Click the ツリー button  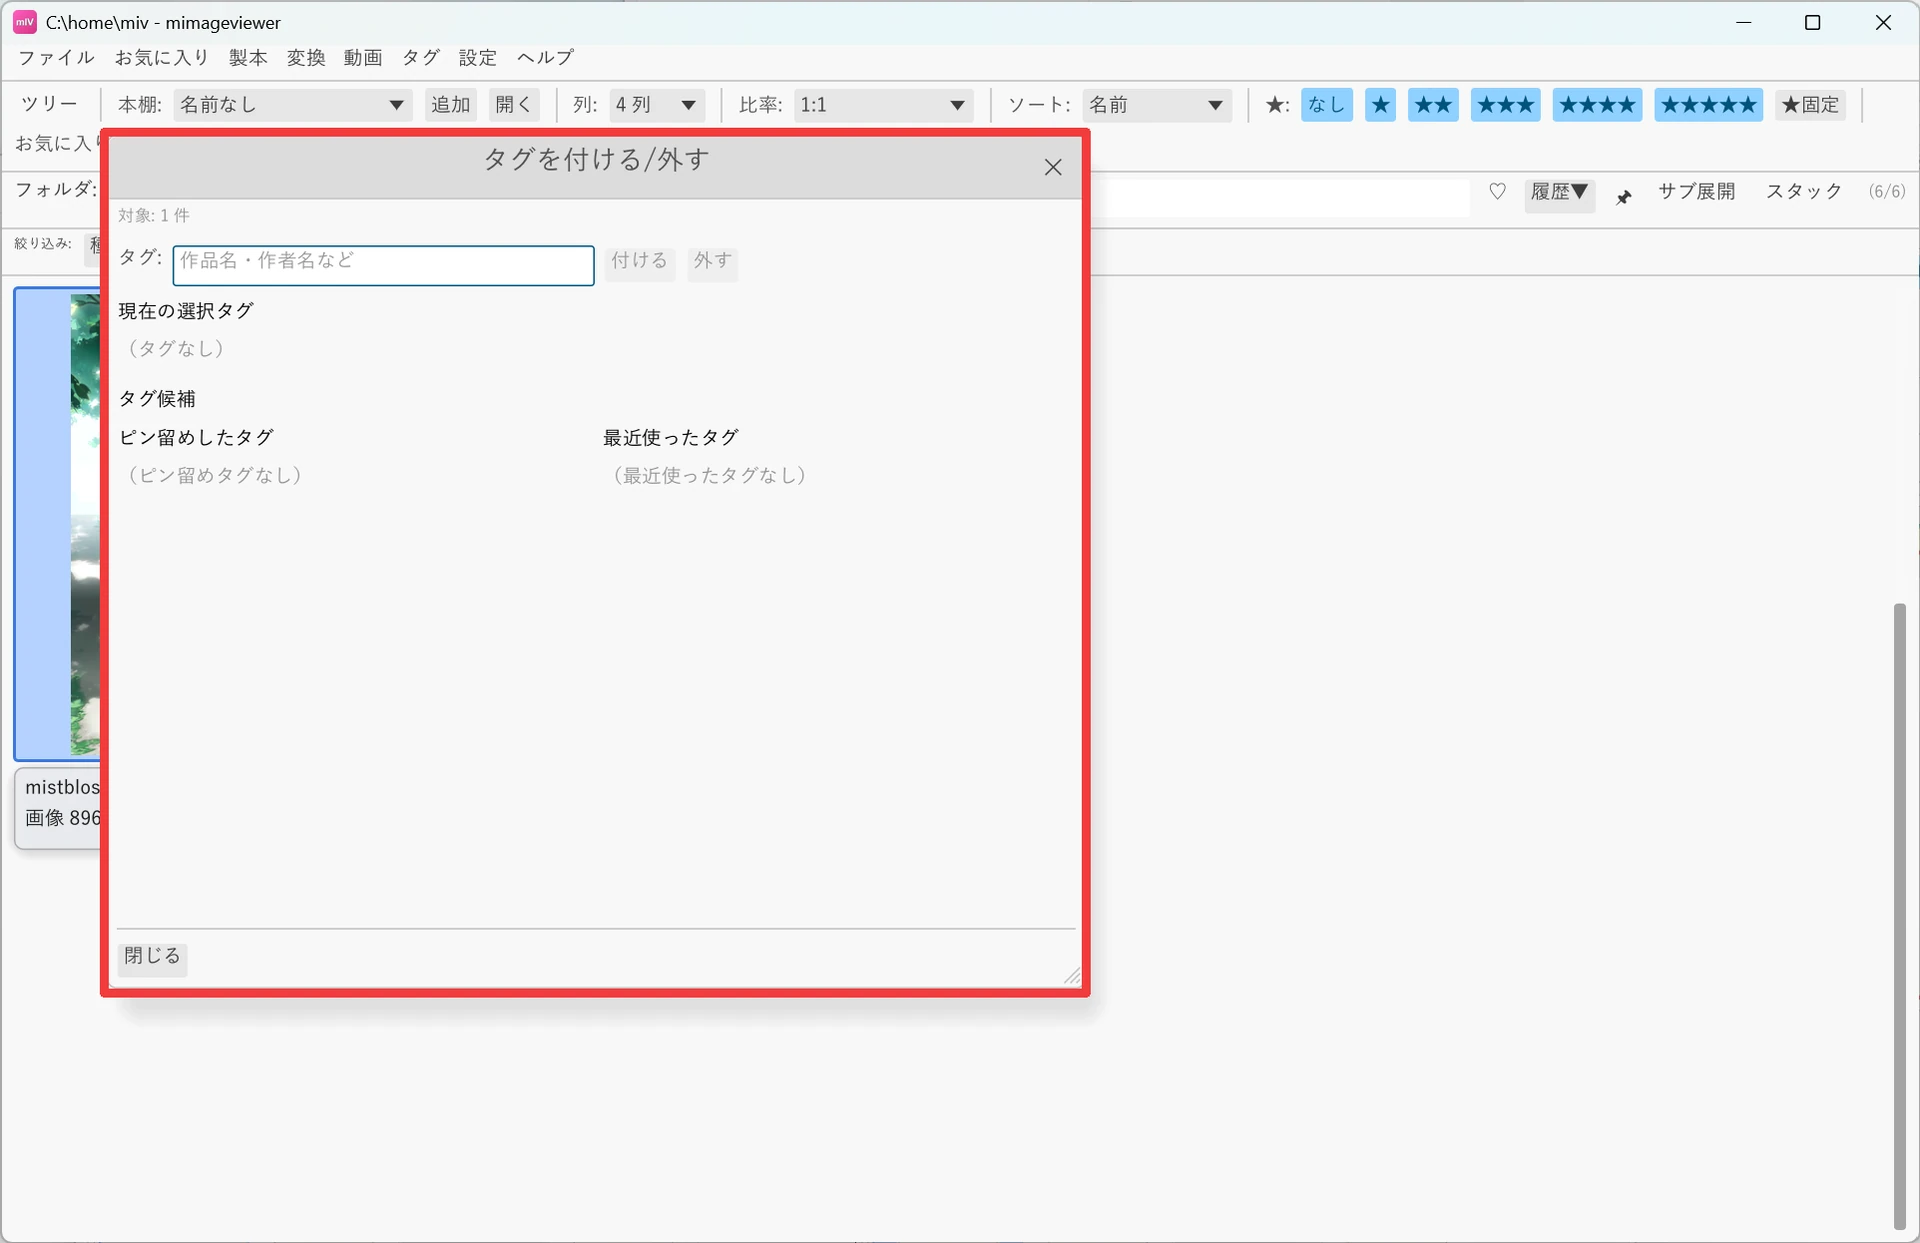click(49, 105)
